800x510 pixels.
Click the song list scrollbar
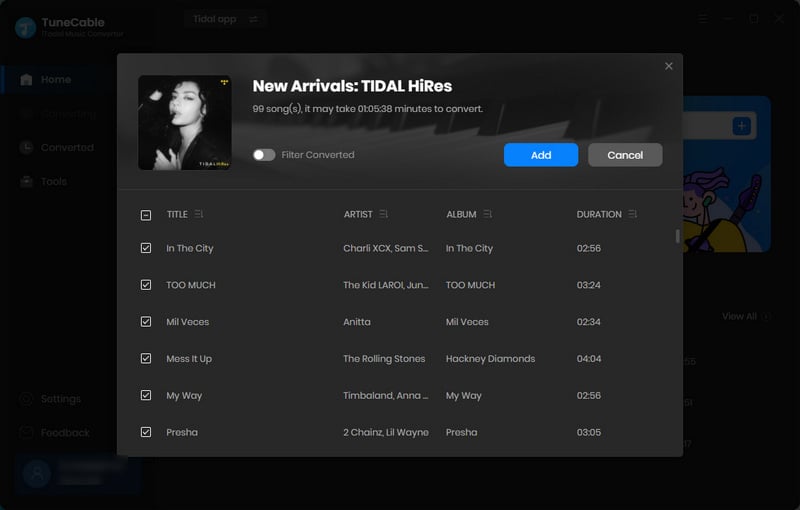coord(678,236)
